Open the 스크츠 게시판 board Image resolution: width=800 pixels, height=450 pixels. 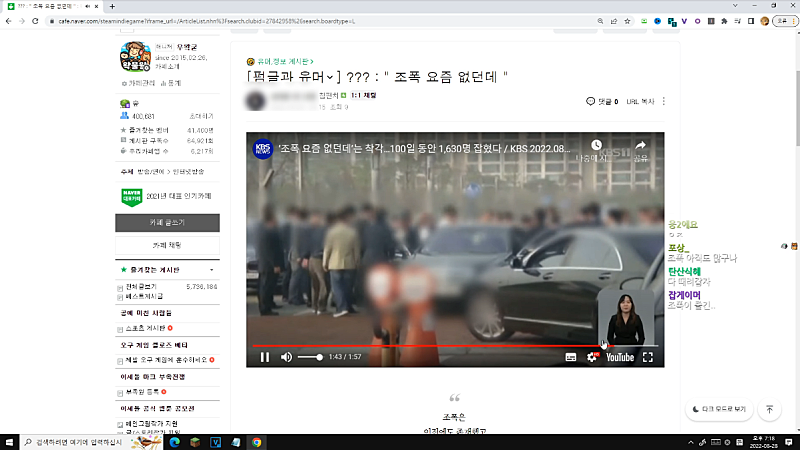145,328
